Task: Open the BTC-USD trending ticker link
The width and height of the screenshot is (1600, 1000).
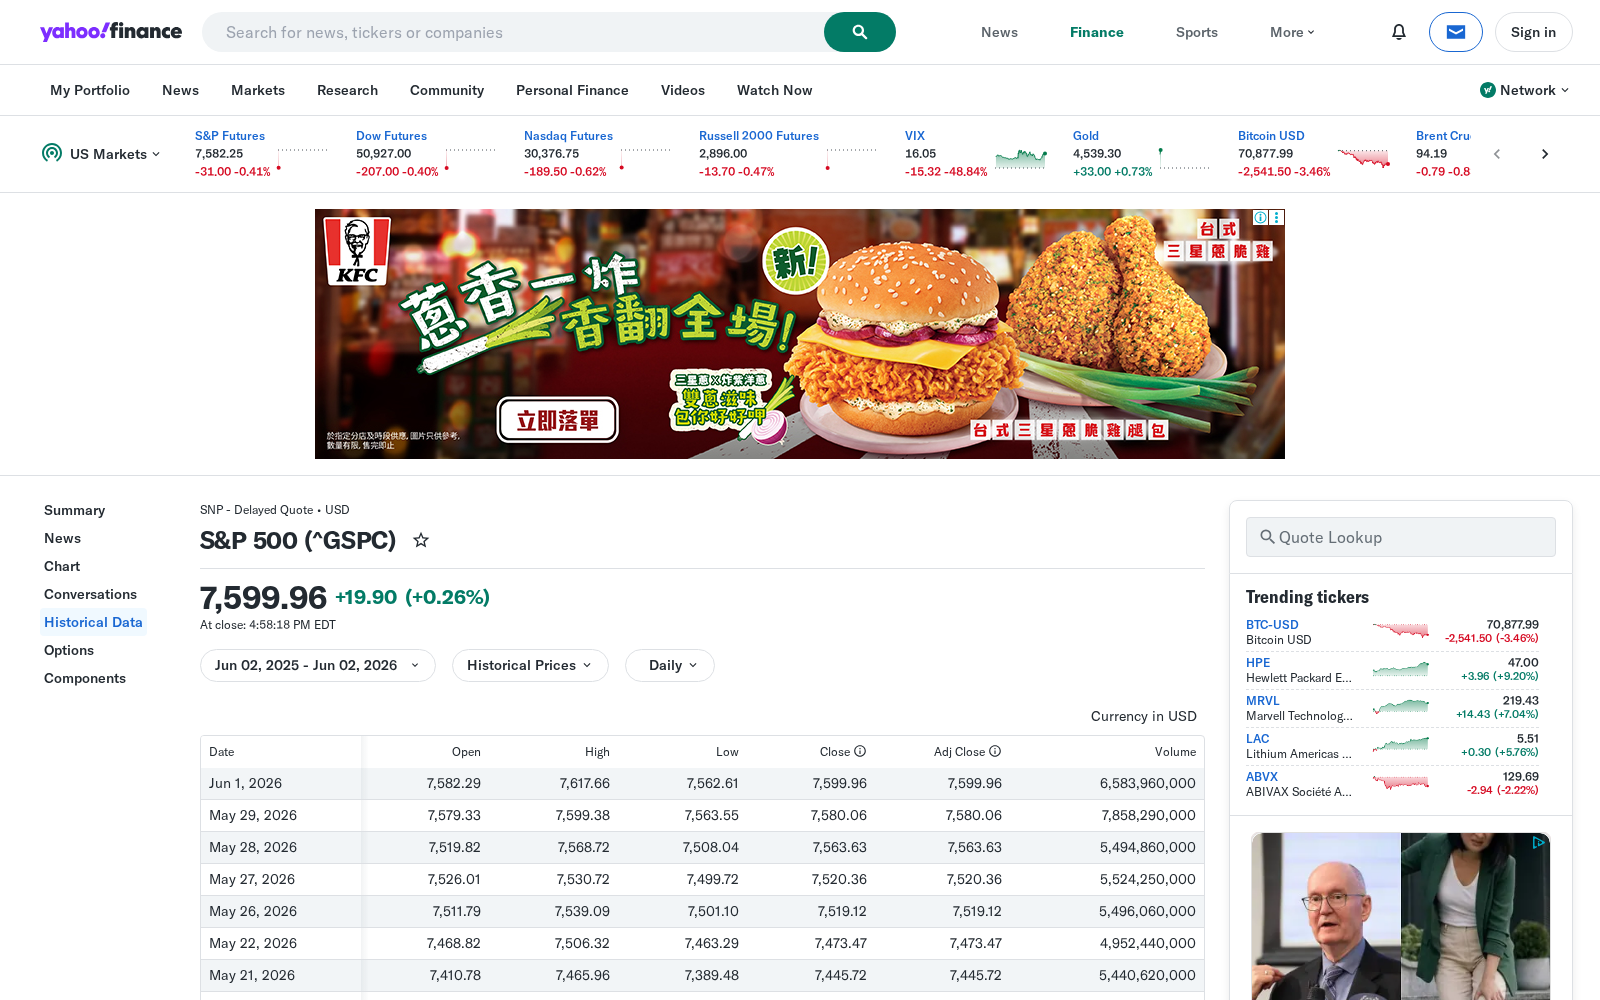Action: click(1272, 625)
